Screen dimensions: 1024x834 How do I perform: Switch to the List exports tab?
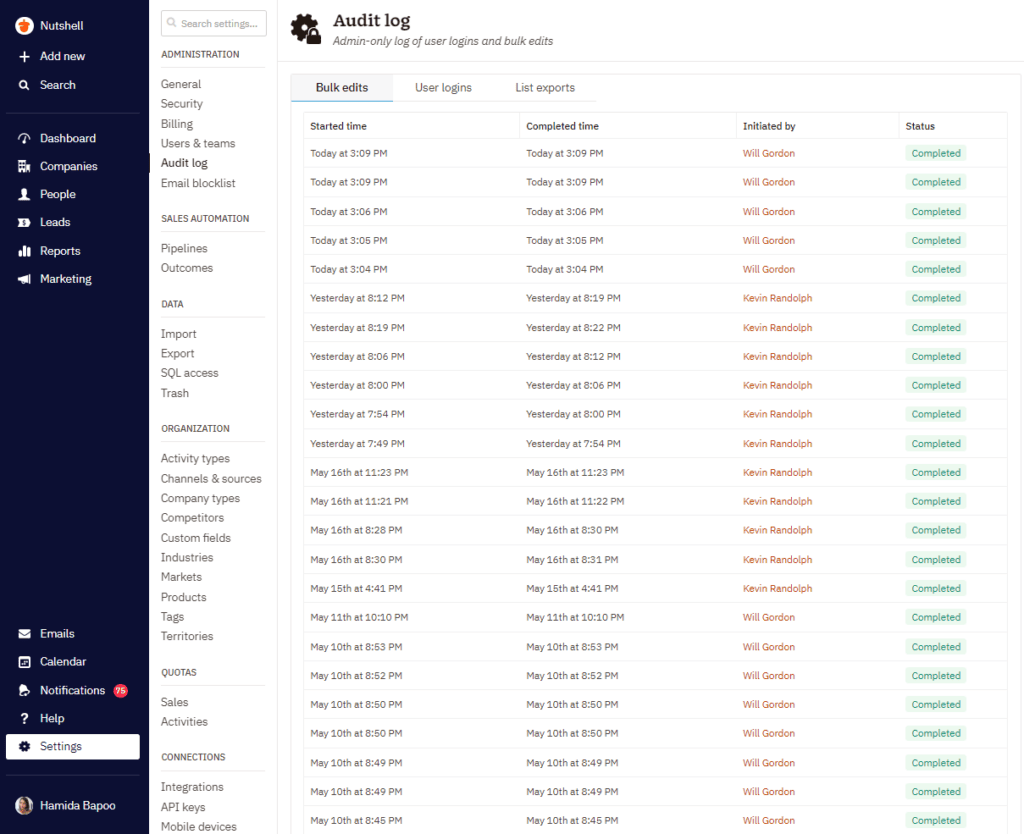545,87
